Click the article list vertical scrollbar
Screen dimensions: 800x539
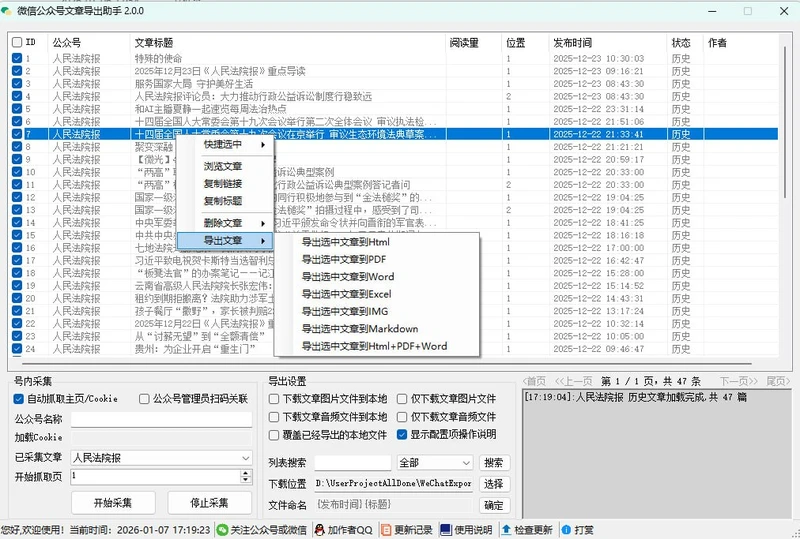(x=785, y=122)
